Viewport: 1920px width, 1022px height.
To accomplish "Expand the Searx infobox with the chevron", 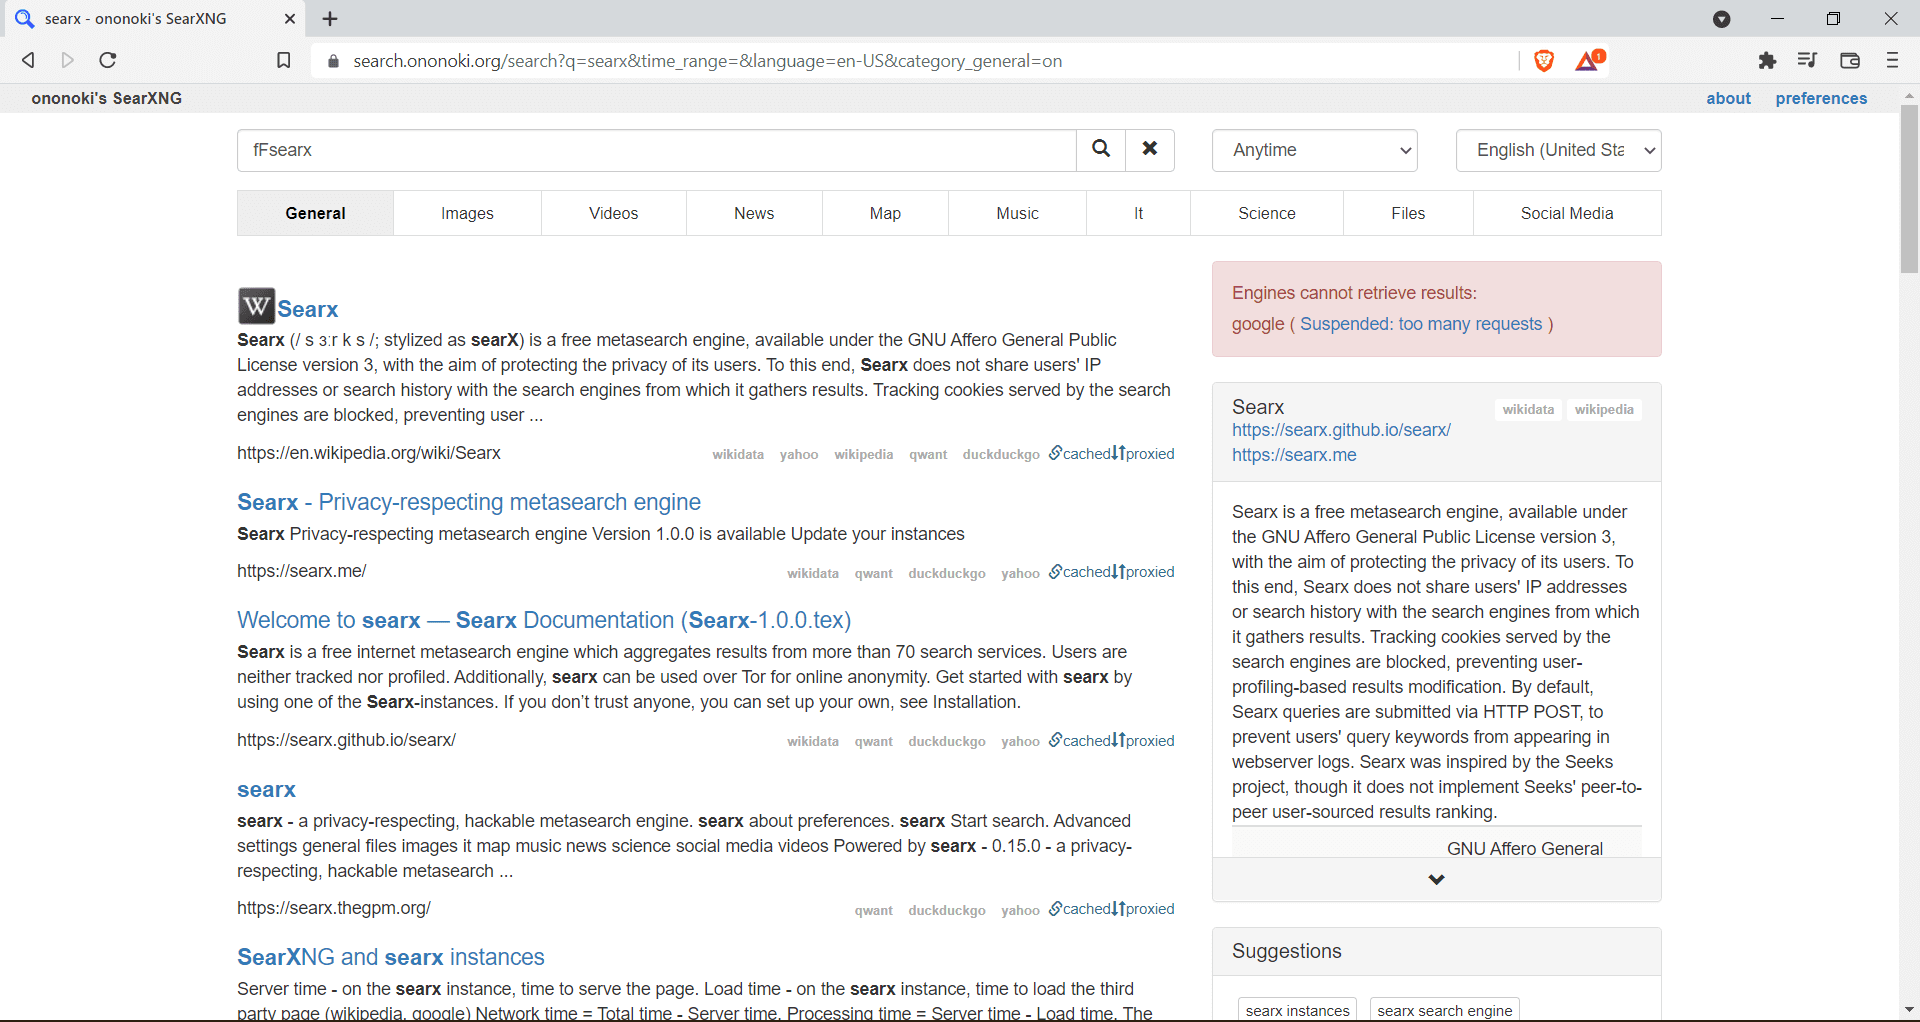I will pyautogui.click(x=1435, y=879).
